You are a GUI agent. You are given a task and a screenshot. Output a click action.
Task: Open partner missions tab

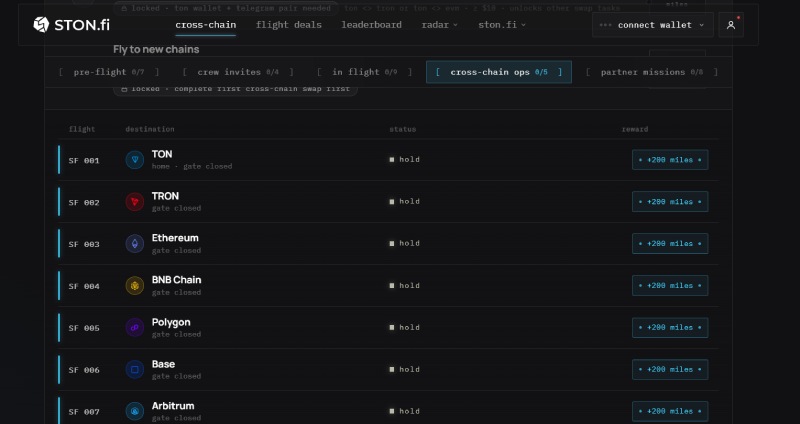652,72
